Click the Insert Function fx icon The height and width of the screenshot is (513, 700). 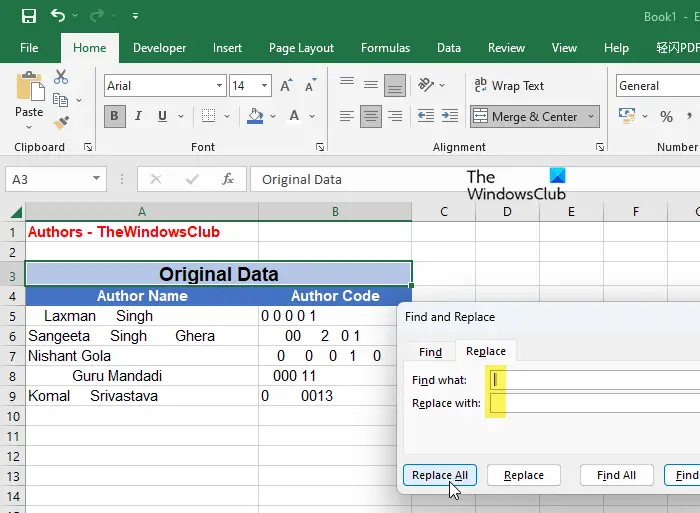(x=228, y=179)
